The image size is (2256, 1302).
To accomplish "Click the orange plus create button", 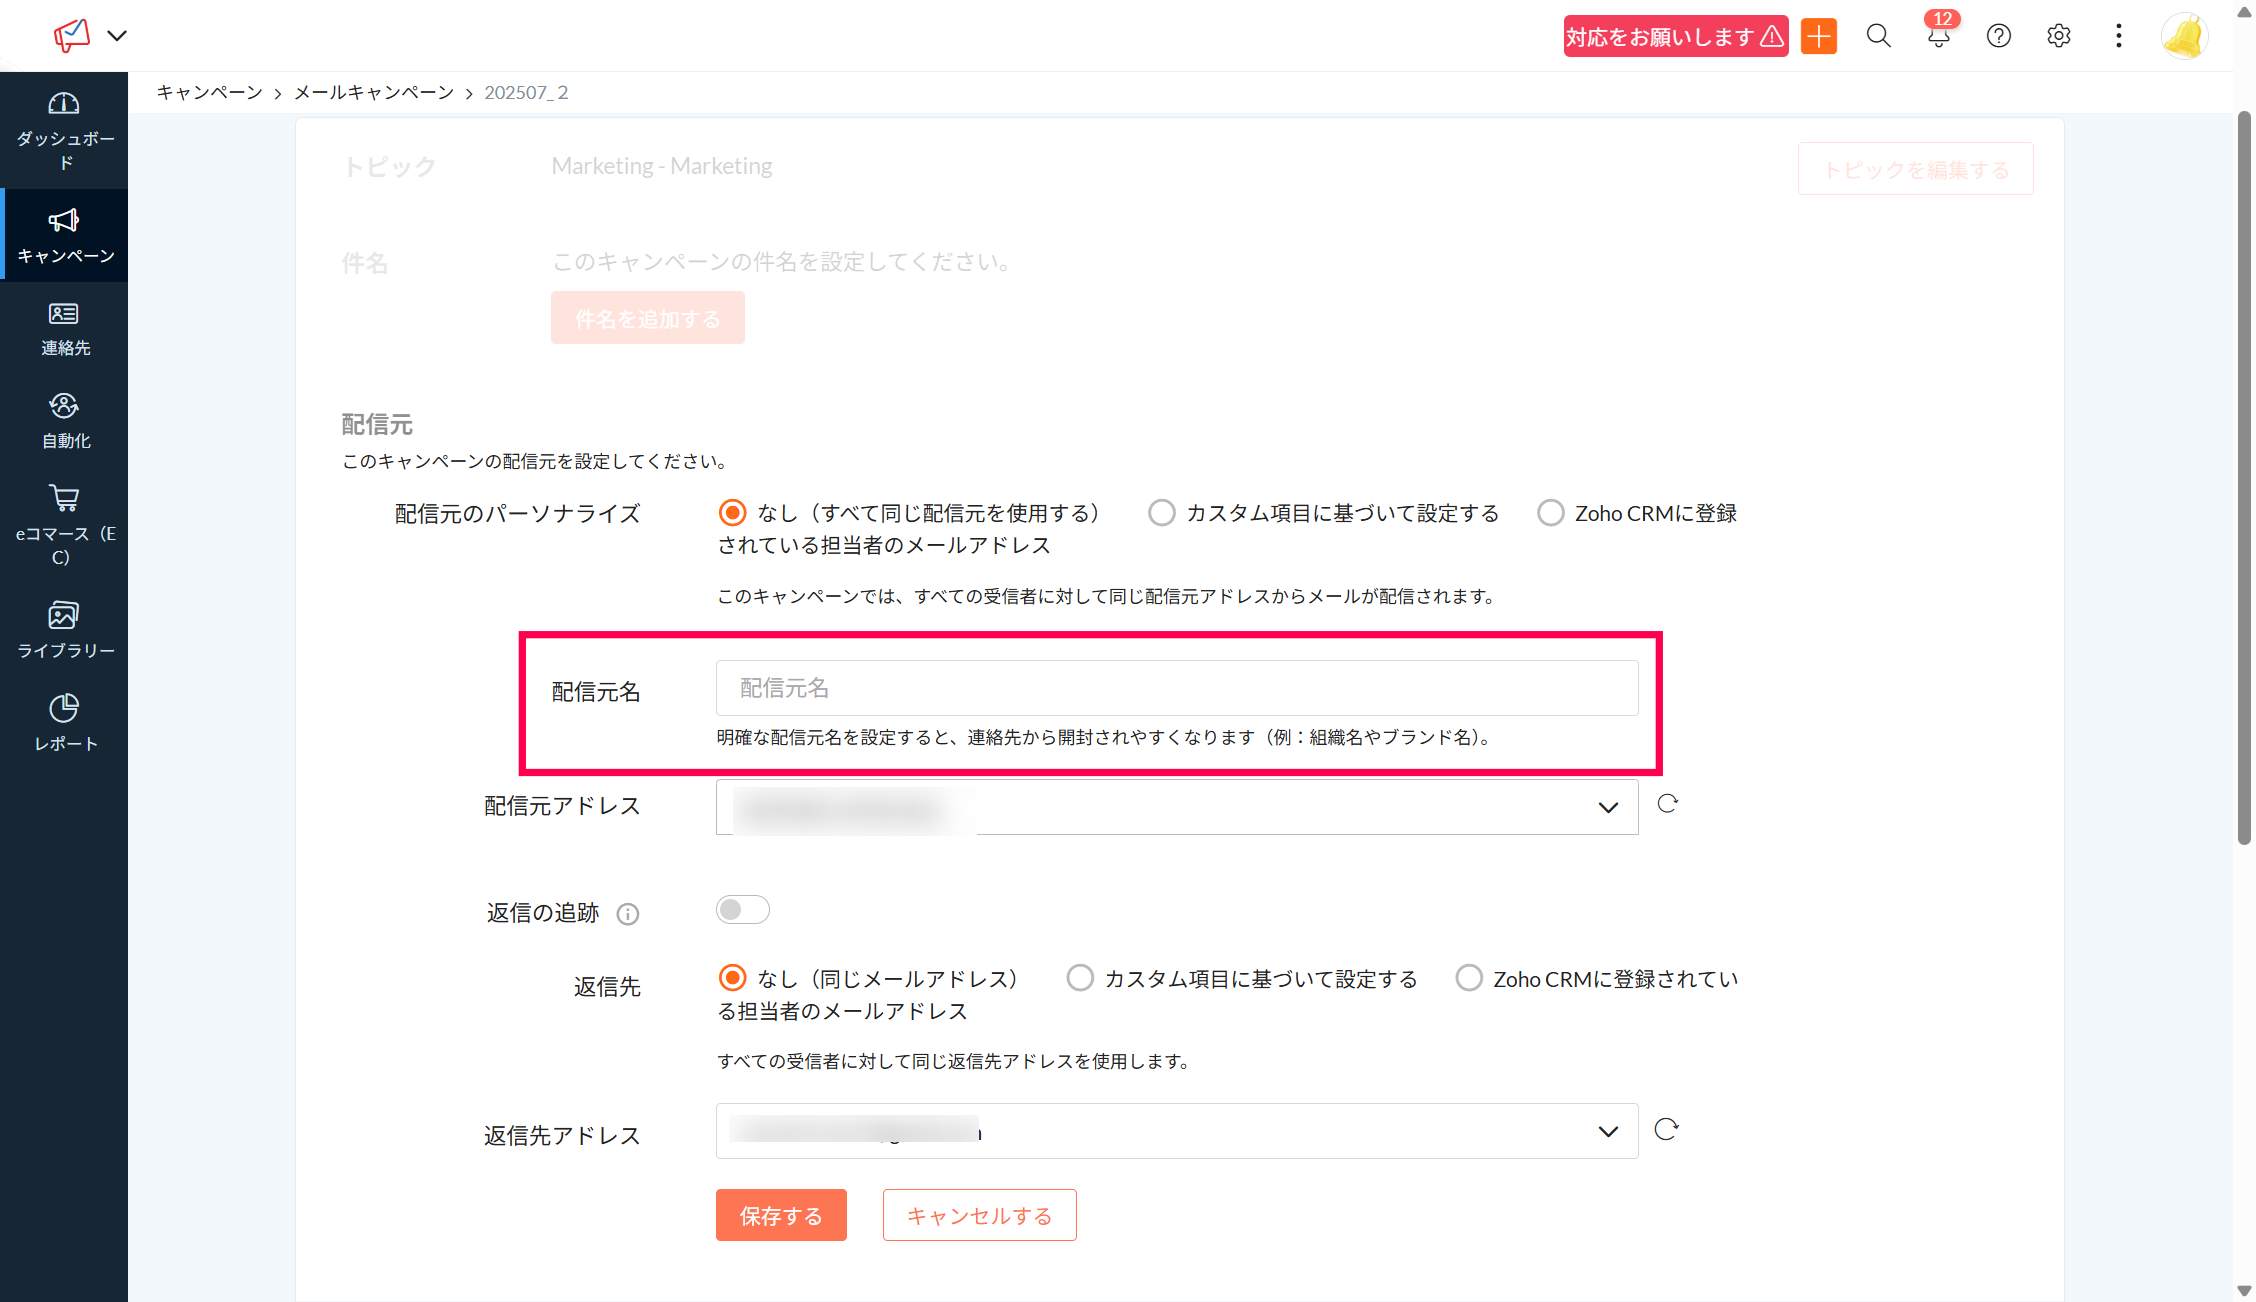I will coord(1819,37).
